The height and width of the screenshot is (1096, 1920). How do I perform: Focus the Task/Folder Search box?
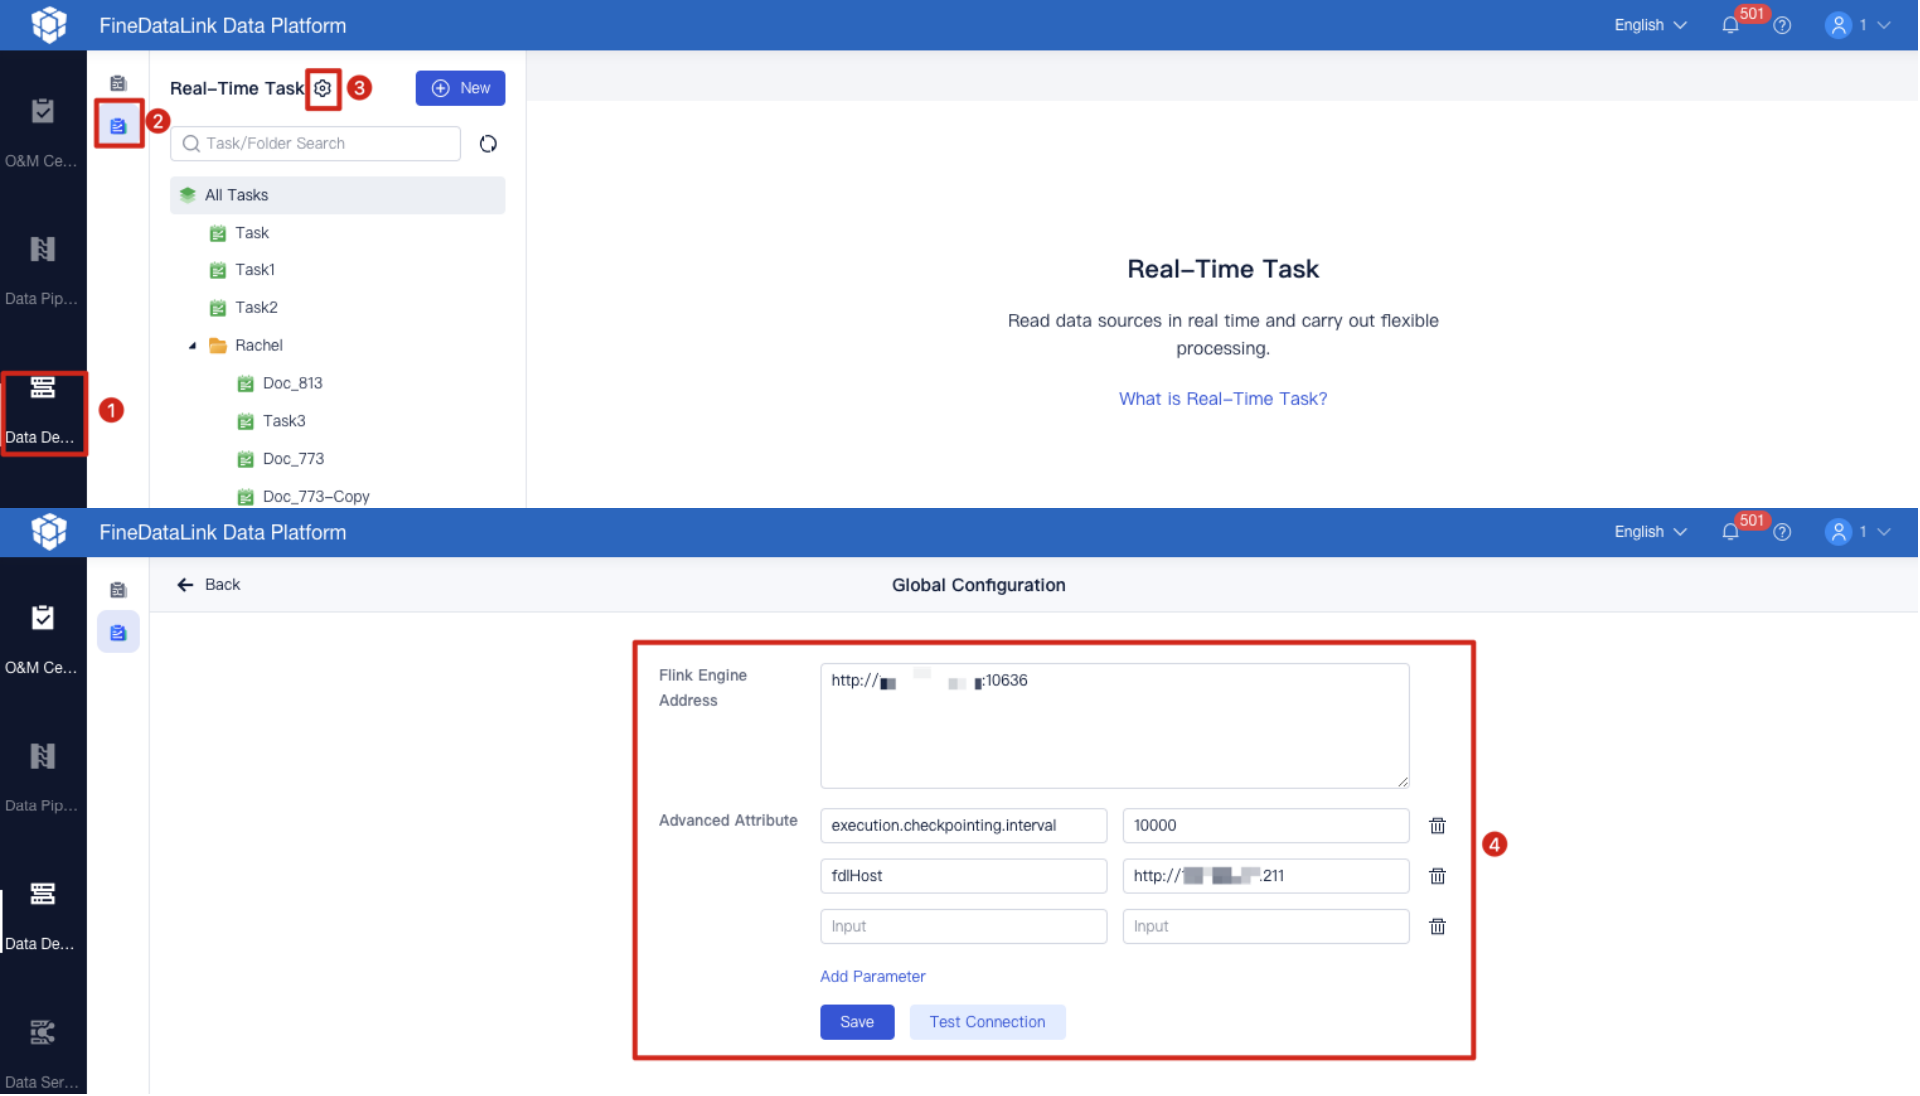click(315, 144)
